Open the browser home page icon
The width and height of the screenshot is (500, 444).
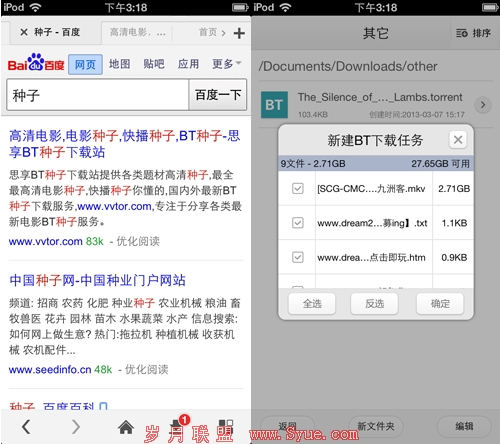(x=126, y=427)
